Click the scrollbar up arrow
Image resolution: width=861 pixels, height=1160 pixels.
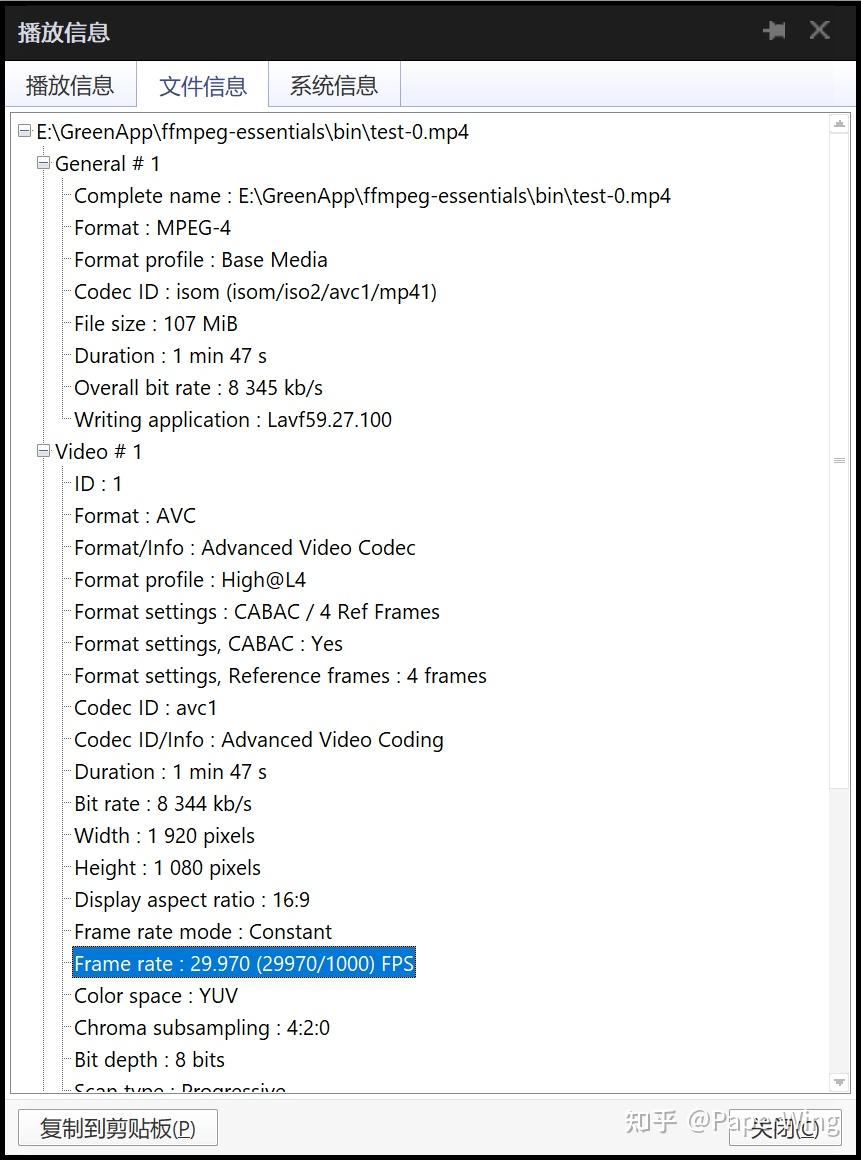839,124
